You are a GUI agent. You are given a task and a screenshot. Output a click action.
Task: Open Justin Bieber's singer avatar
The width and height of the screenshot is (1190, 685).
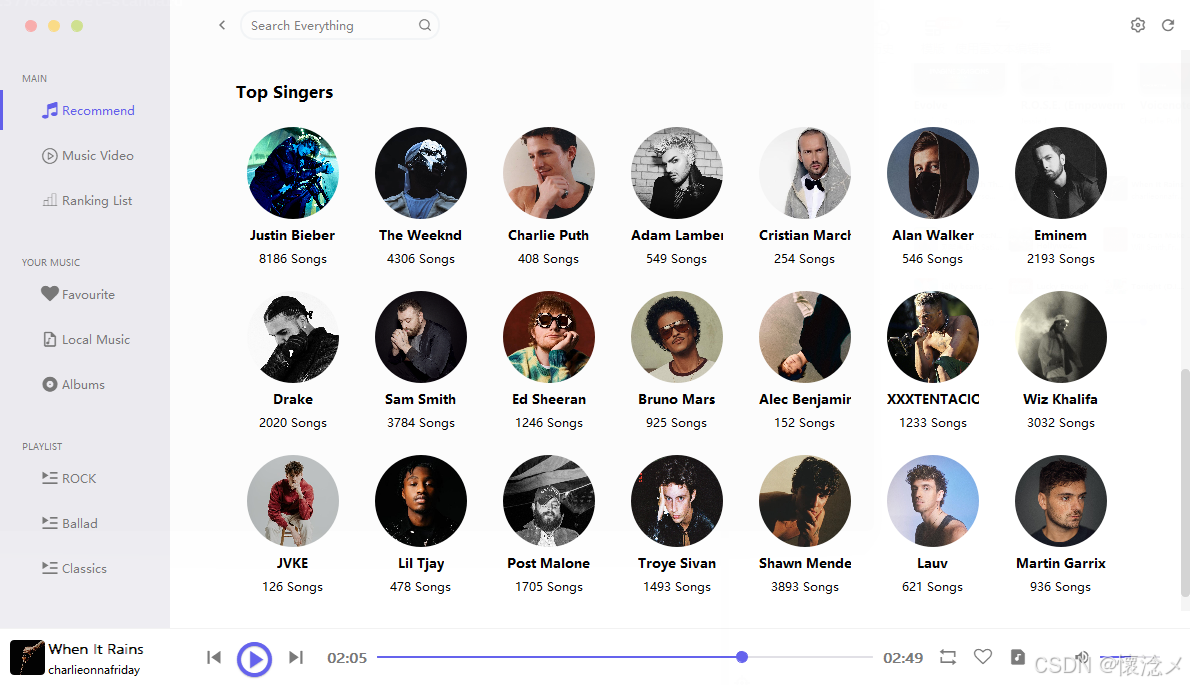click(292, 173)
